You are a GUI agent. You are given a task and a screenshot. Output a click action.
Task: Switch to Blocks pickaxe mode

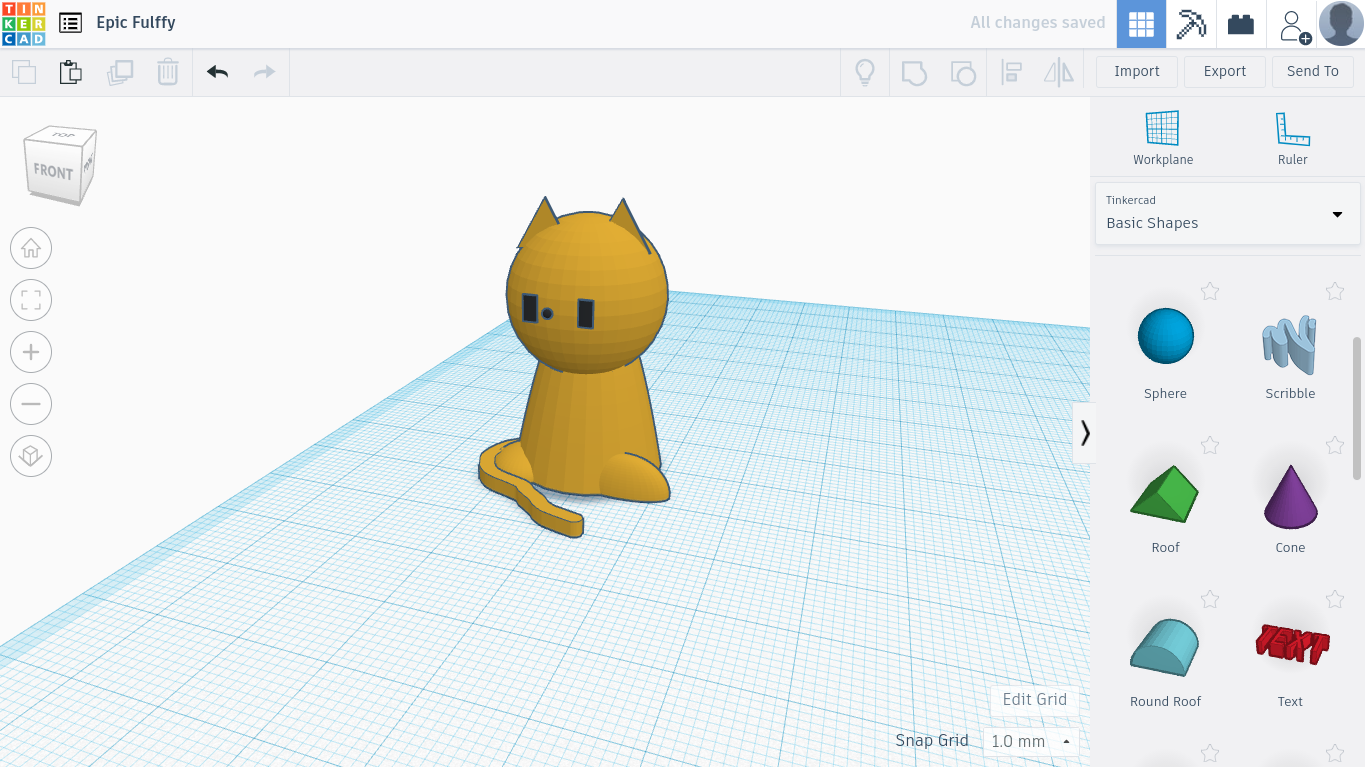pyautogui.click(x=1191, y=24)
